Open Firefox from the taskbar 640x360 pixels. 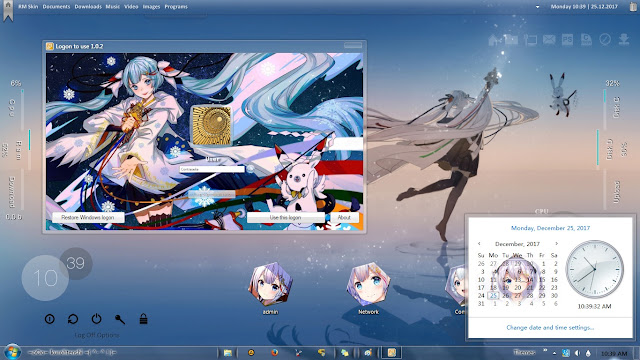click(275, 352)
